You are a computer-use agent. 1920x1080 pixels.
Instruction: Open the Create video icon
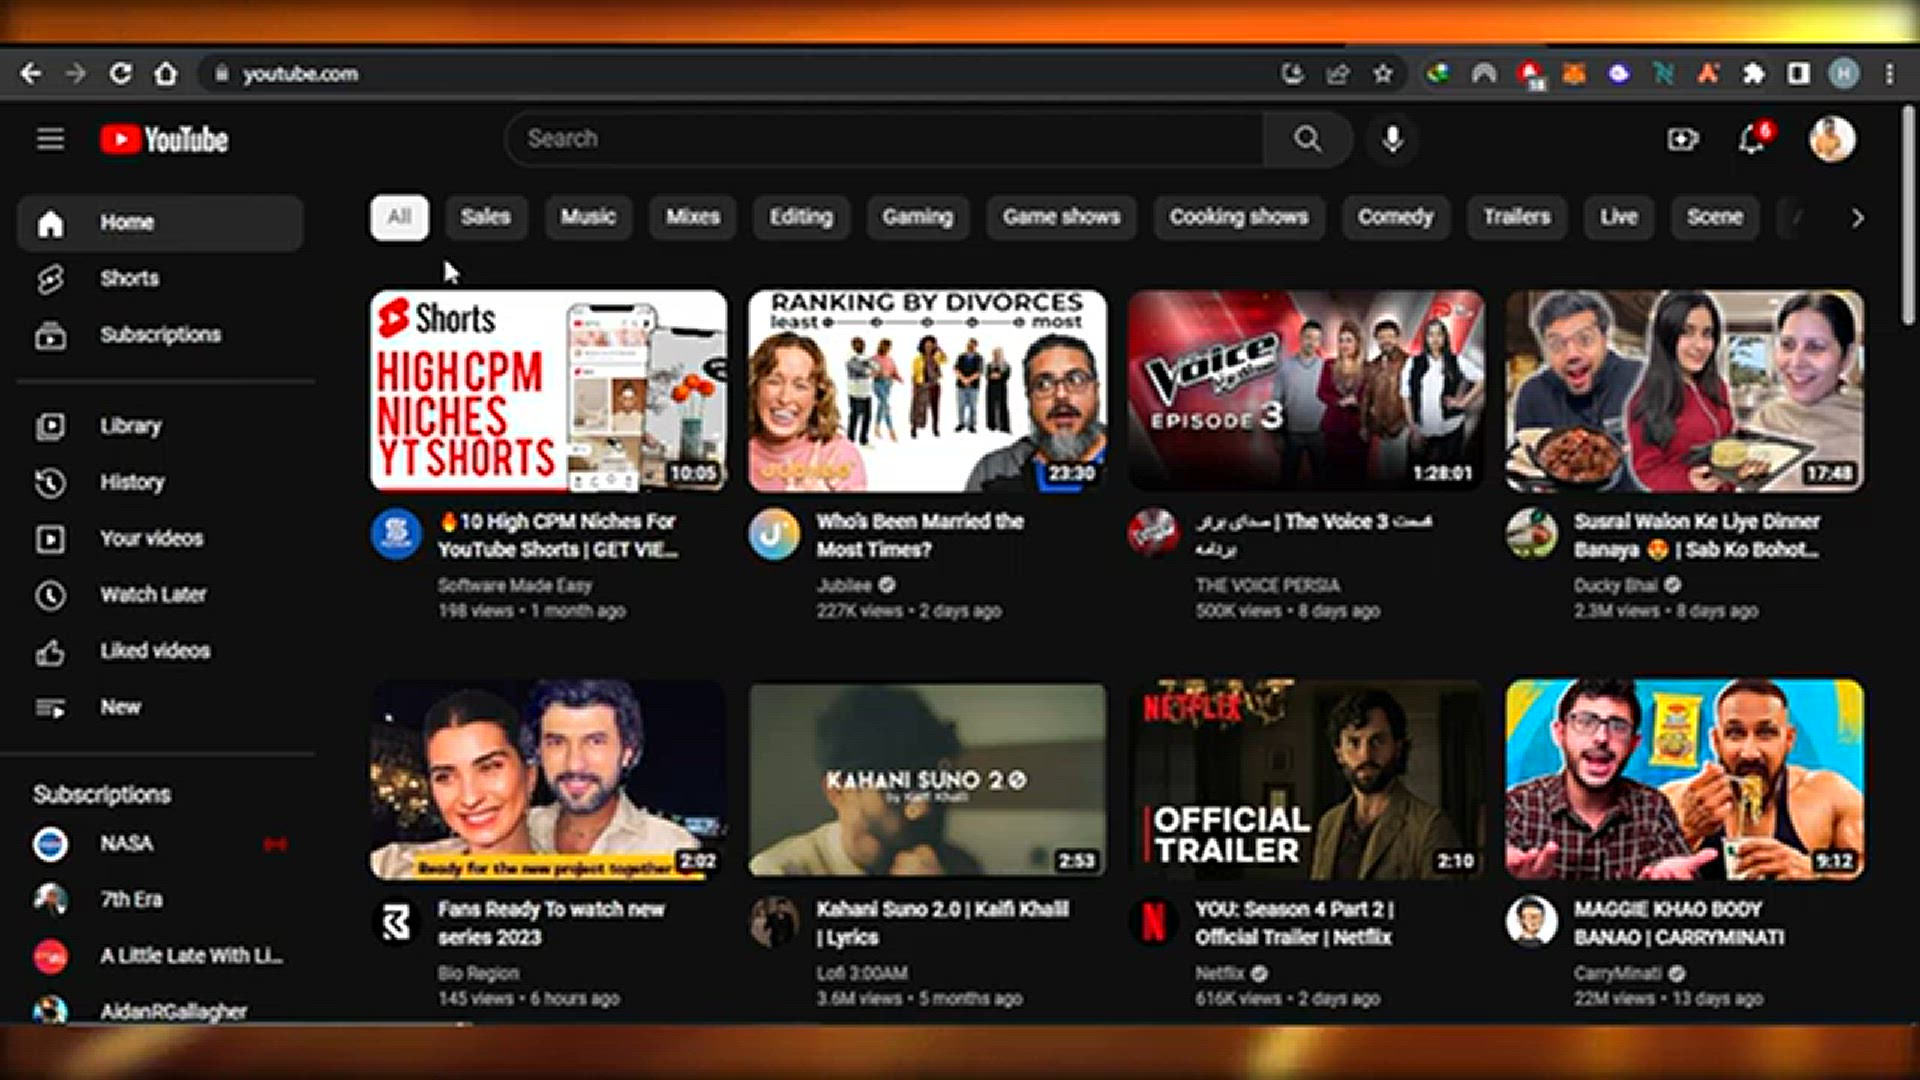[1683, 139]
